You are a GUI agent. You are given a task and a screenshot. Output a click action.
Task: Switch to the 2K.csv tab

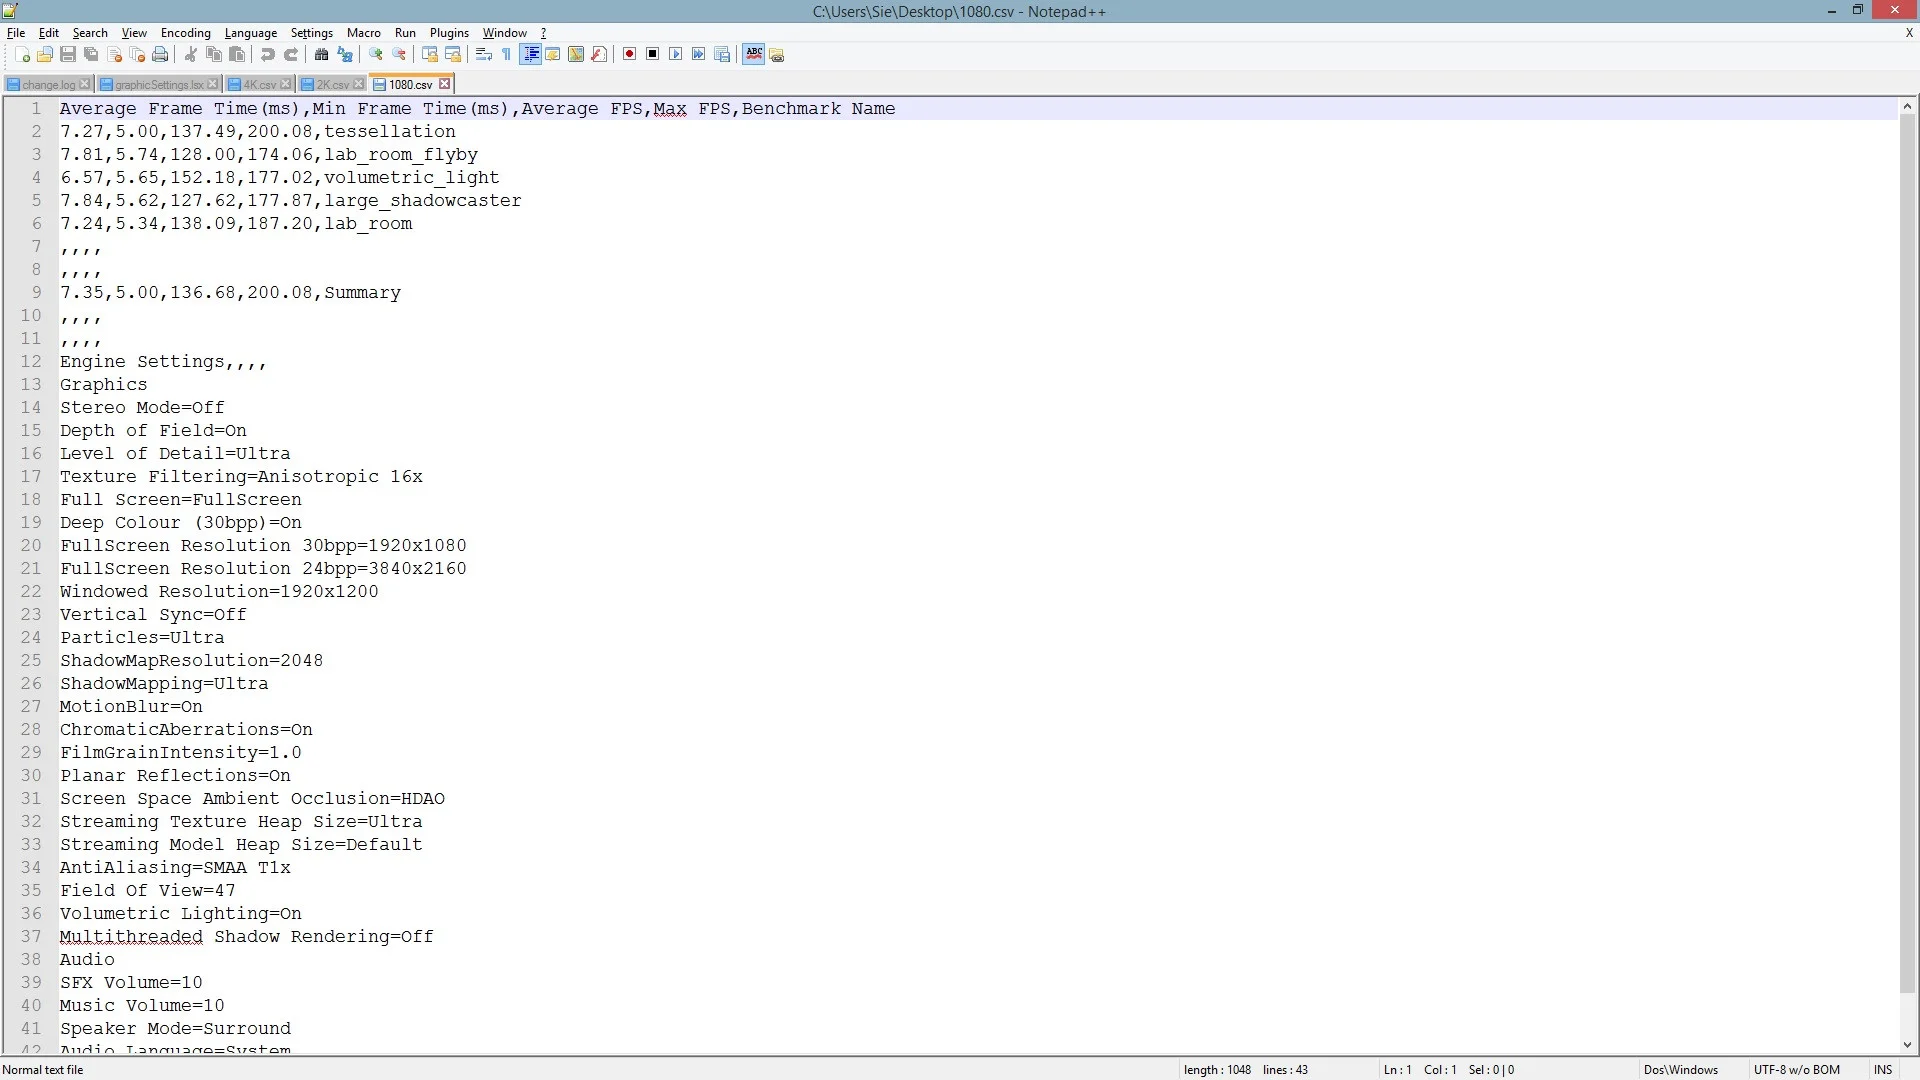tap(333, 84)
